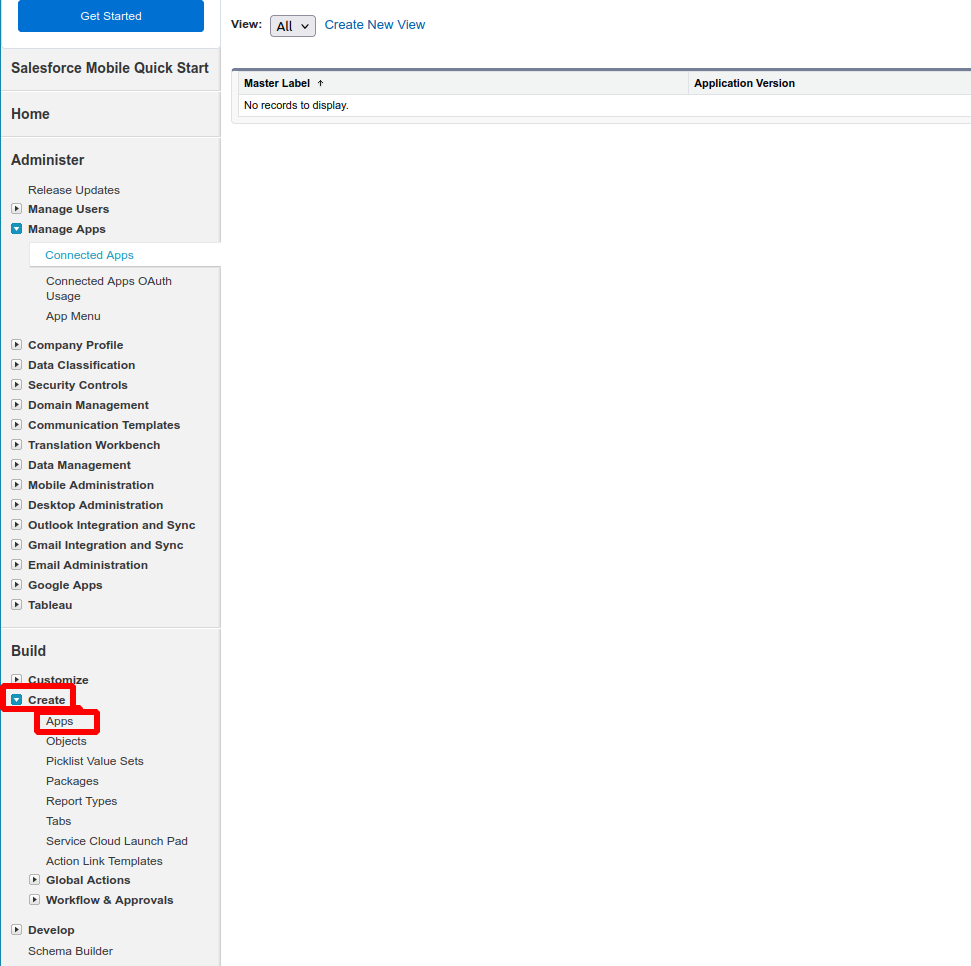Open Packages under Create
971x966 pixels.
72,781
